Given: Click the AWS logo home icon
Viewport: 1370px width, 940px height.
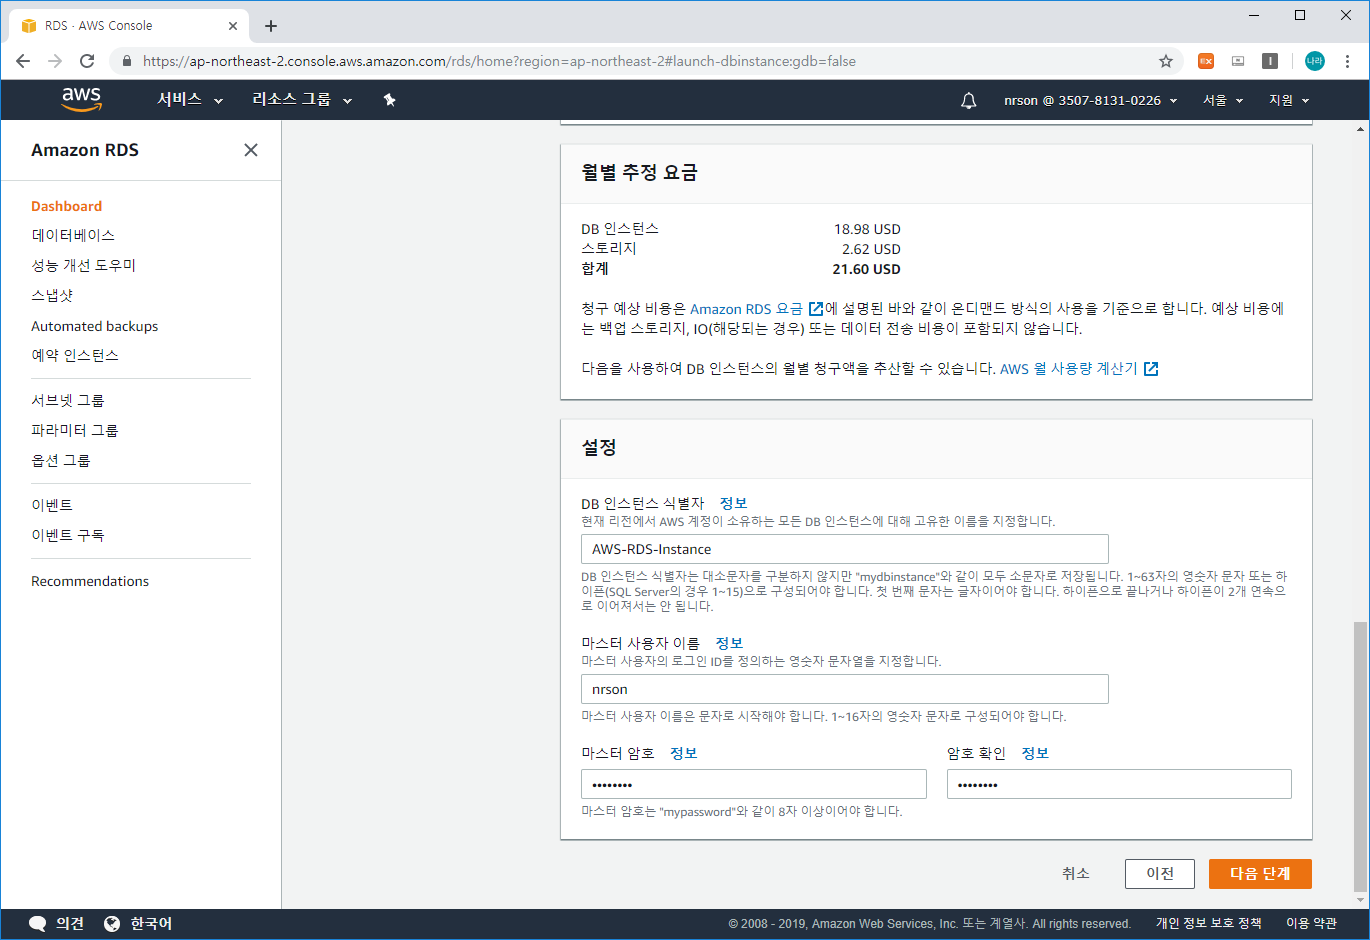Looking at the screenshot, I should click(81, 99).
